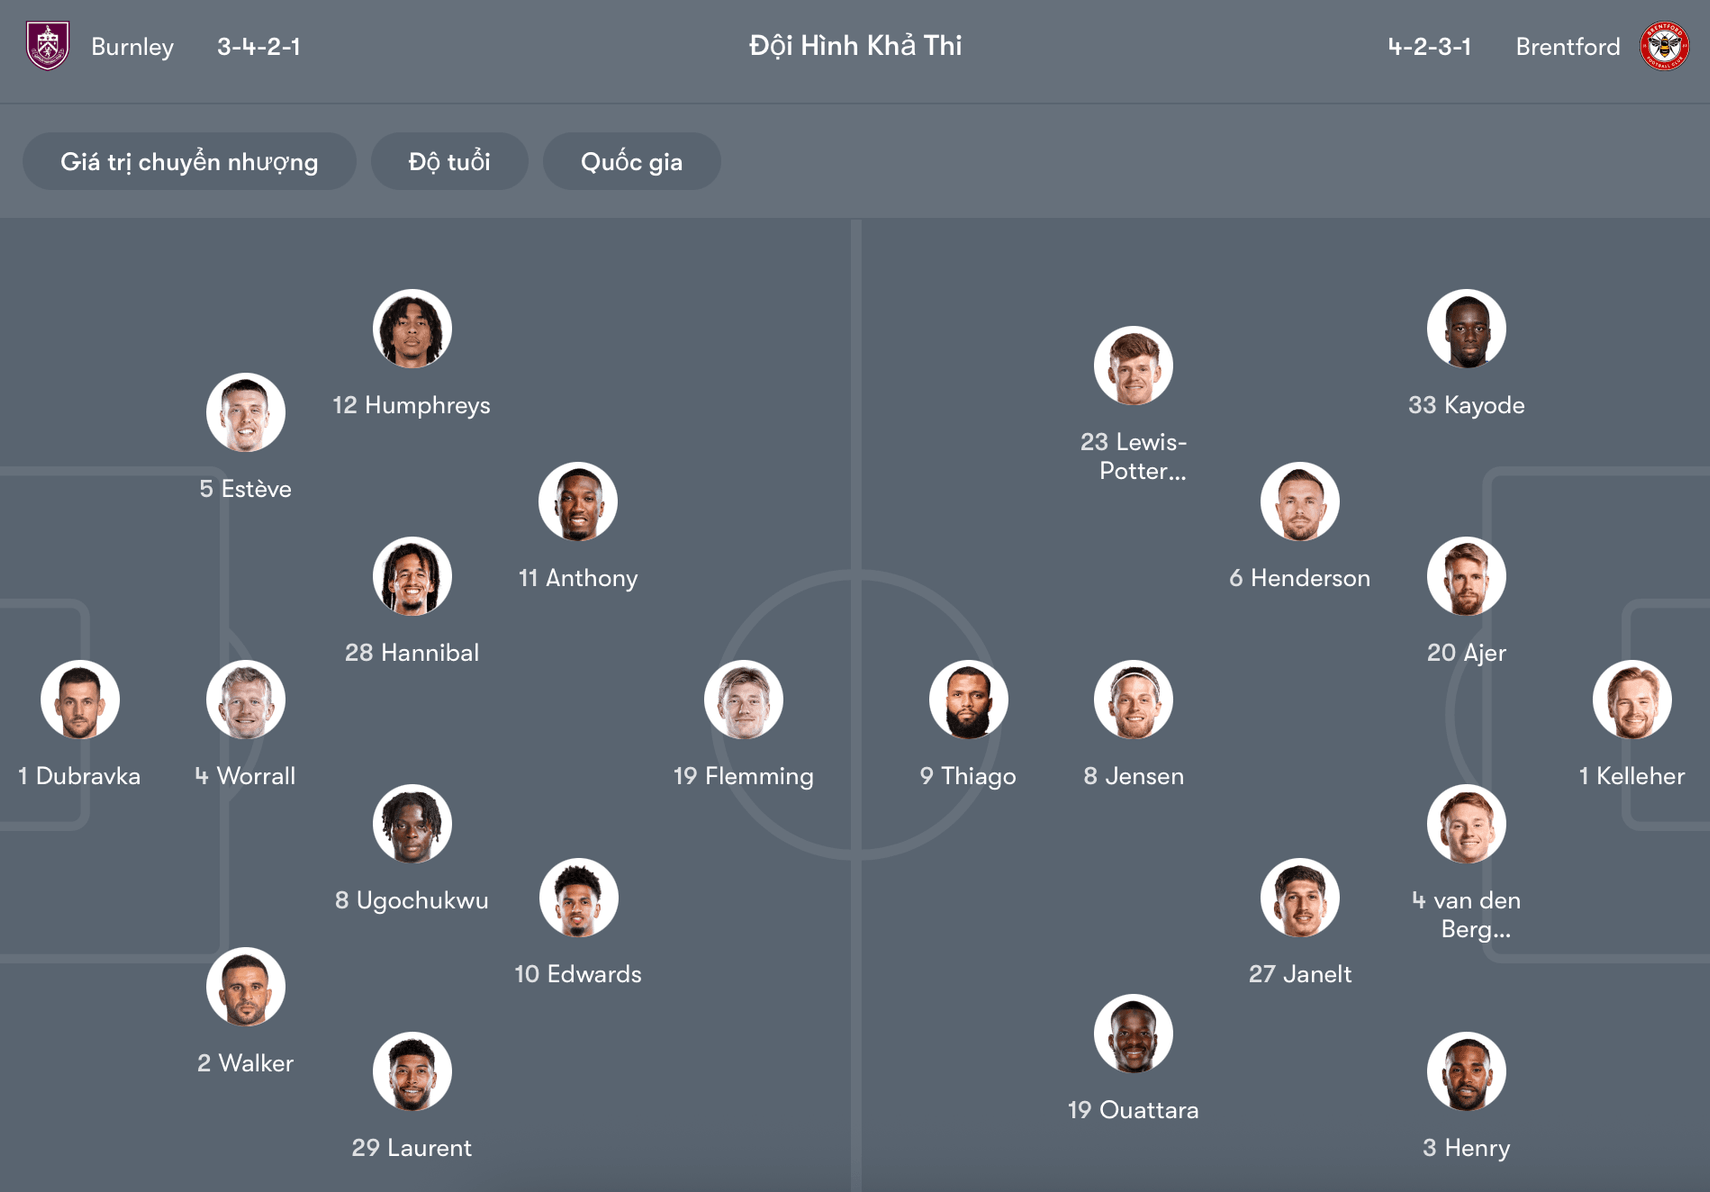The image size is (1710, 1192).
Task: Click the Brentford club crest
Action: [x=1663, y=46]
